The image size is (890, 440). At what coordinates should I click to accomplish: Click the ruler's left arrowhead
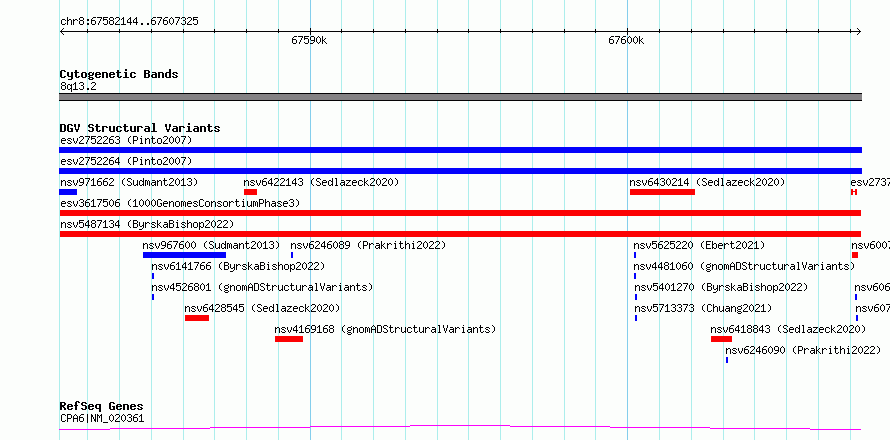pos(62,31)
